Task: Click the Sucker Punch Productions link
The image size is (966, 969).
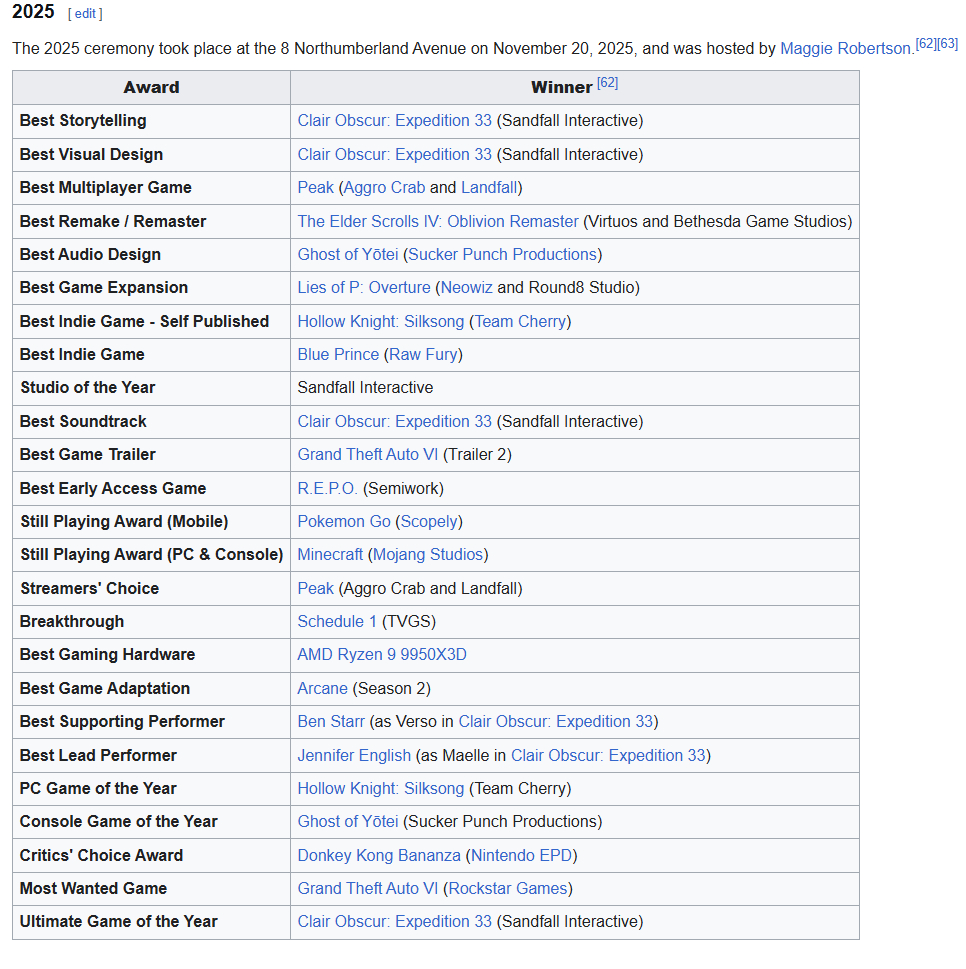Action: pyautogui.click(x=502, y=255)
